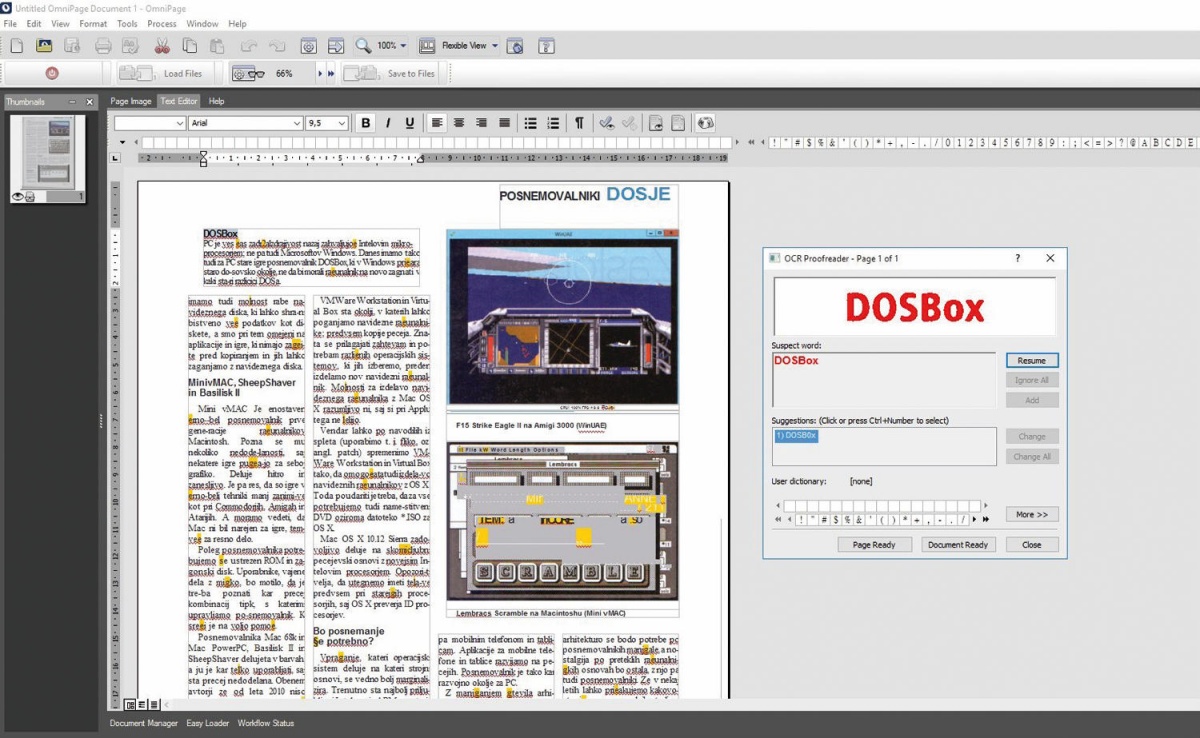Image resolution: width=1200 pixels, height=738 pixels.
Task: Close the Thumbnails panel
Action: click(x=89, y=101)
